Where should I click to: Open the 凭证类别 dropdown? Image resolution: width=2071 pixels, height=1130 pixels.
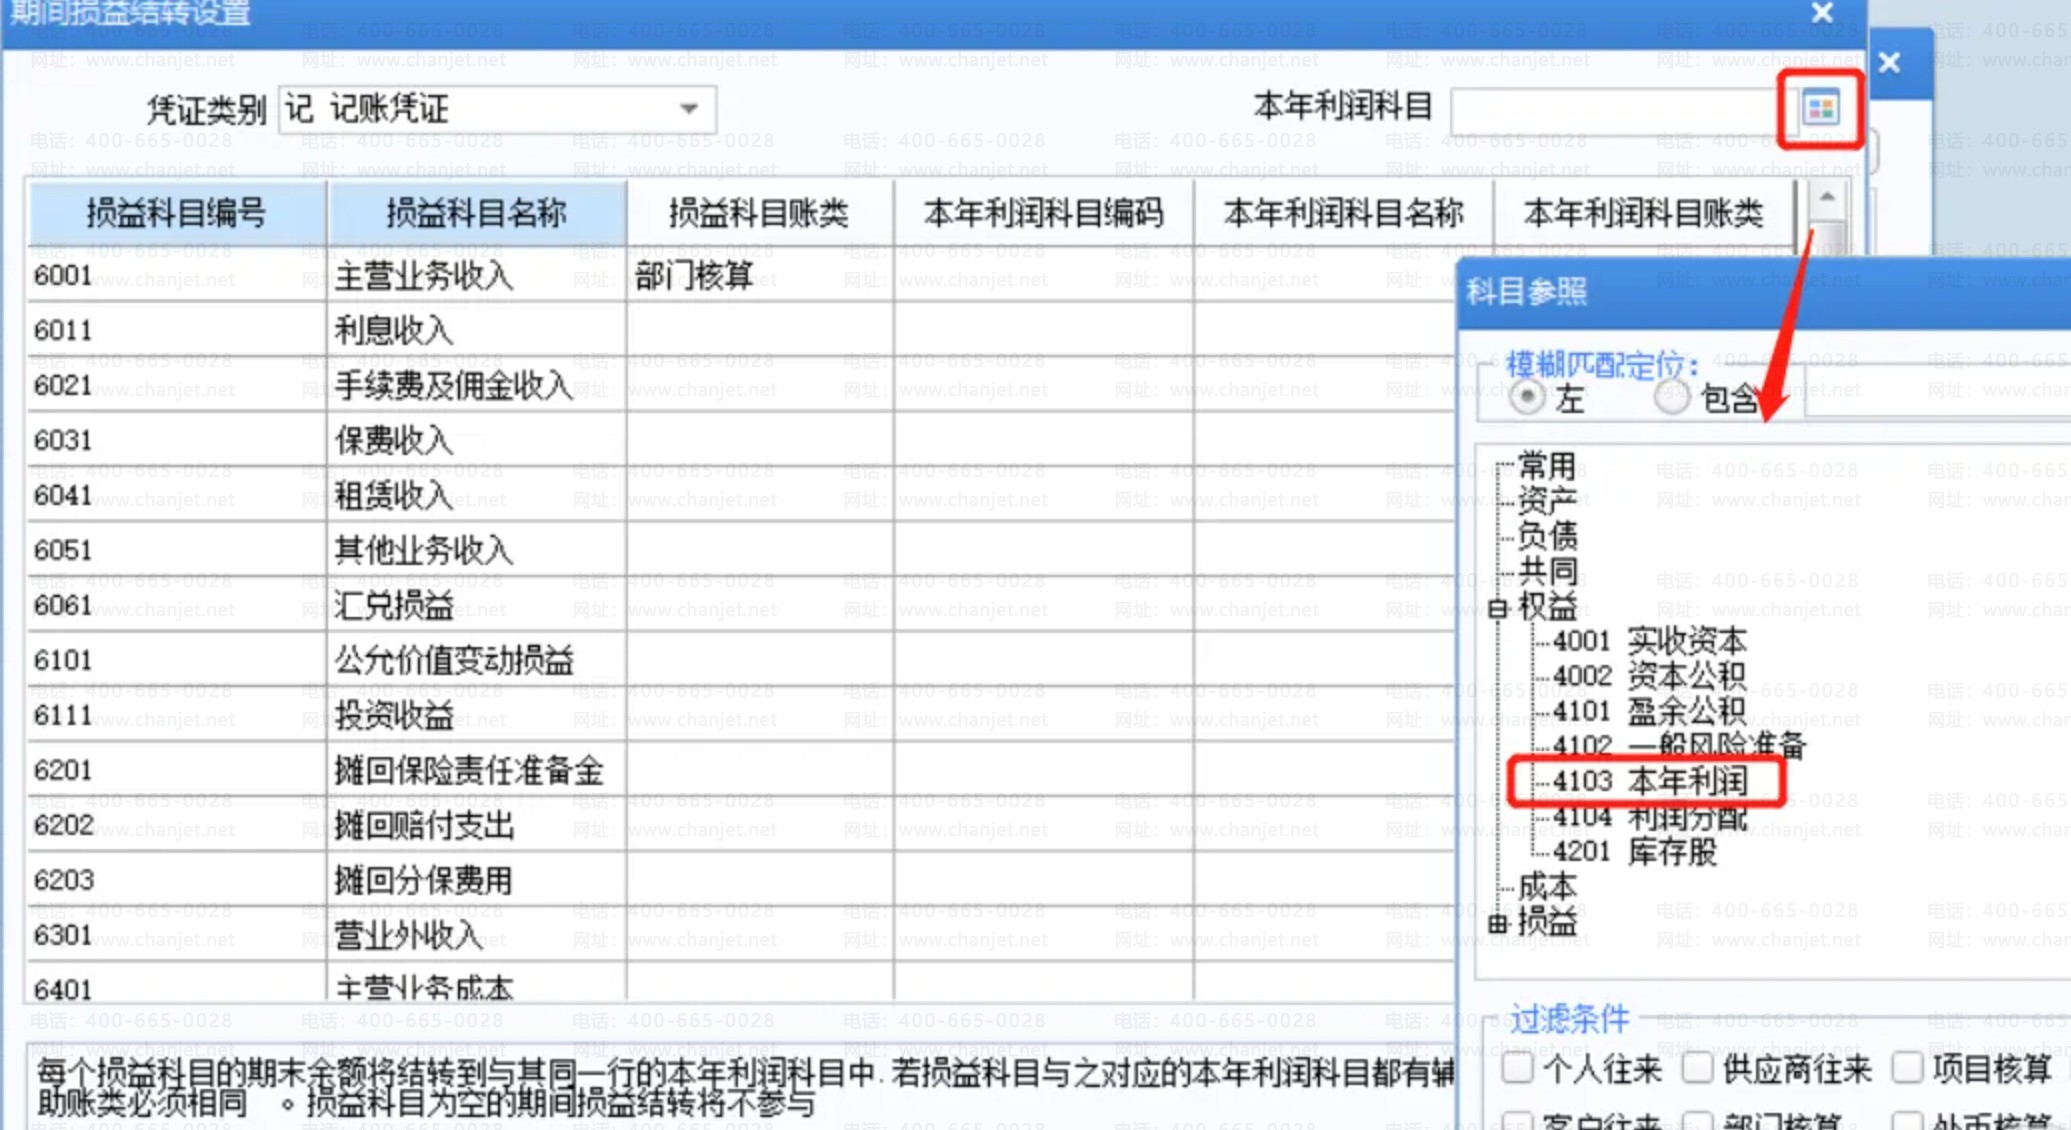tap(688, 108)
